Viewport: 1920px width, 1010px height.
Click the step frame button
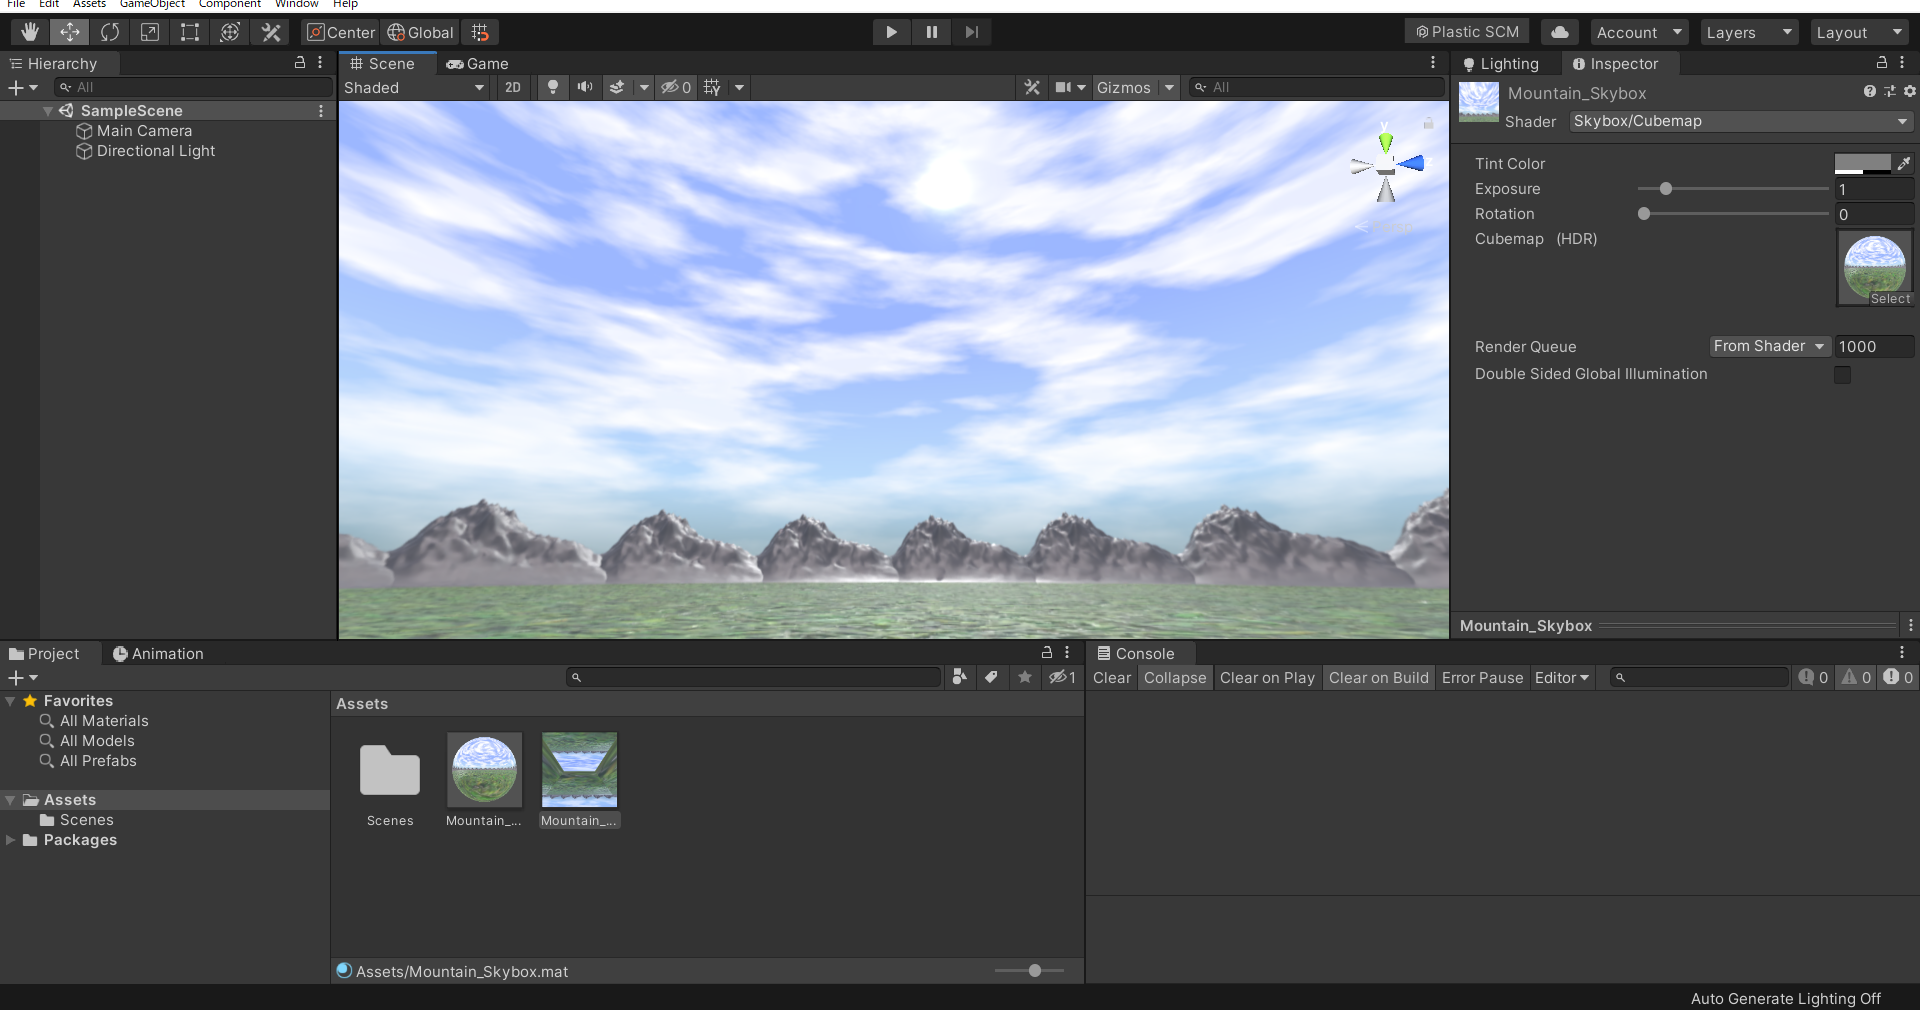tap(971, 31)
